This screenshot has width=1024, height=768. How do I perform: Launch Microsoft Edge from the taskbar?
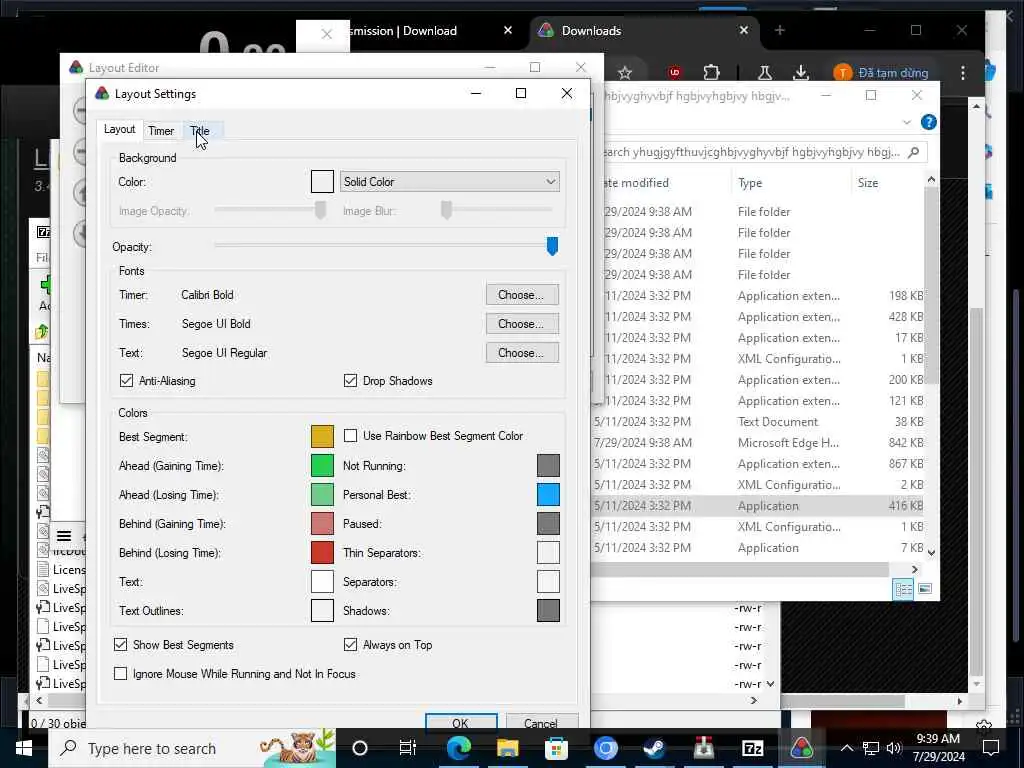[459, 748]
